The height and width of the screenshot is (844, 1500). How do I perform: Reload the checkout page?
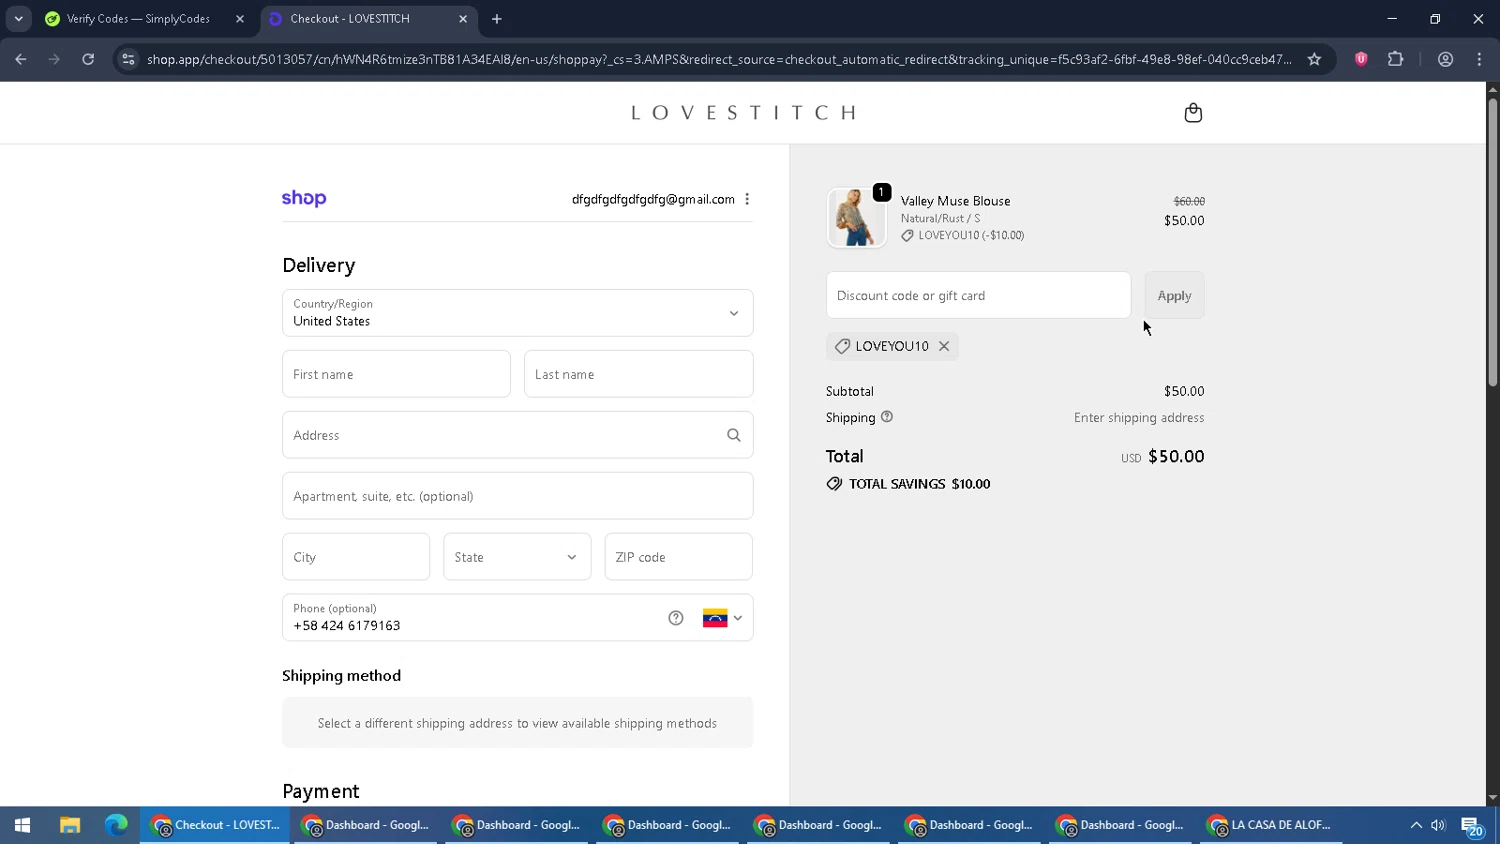pos(88,59)
